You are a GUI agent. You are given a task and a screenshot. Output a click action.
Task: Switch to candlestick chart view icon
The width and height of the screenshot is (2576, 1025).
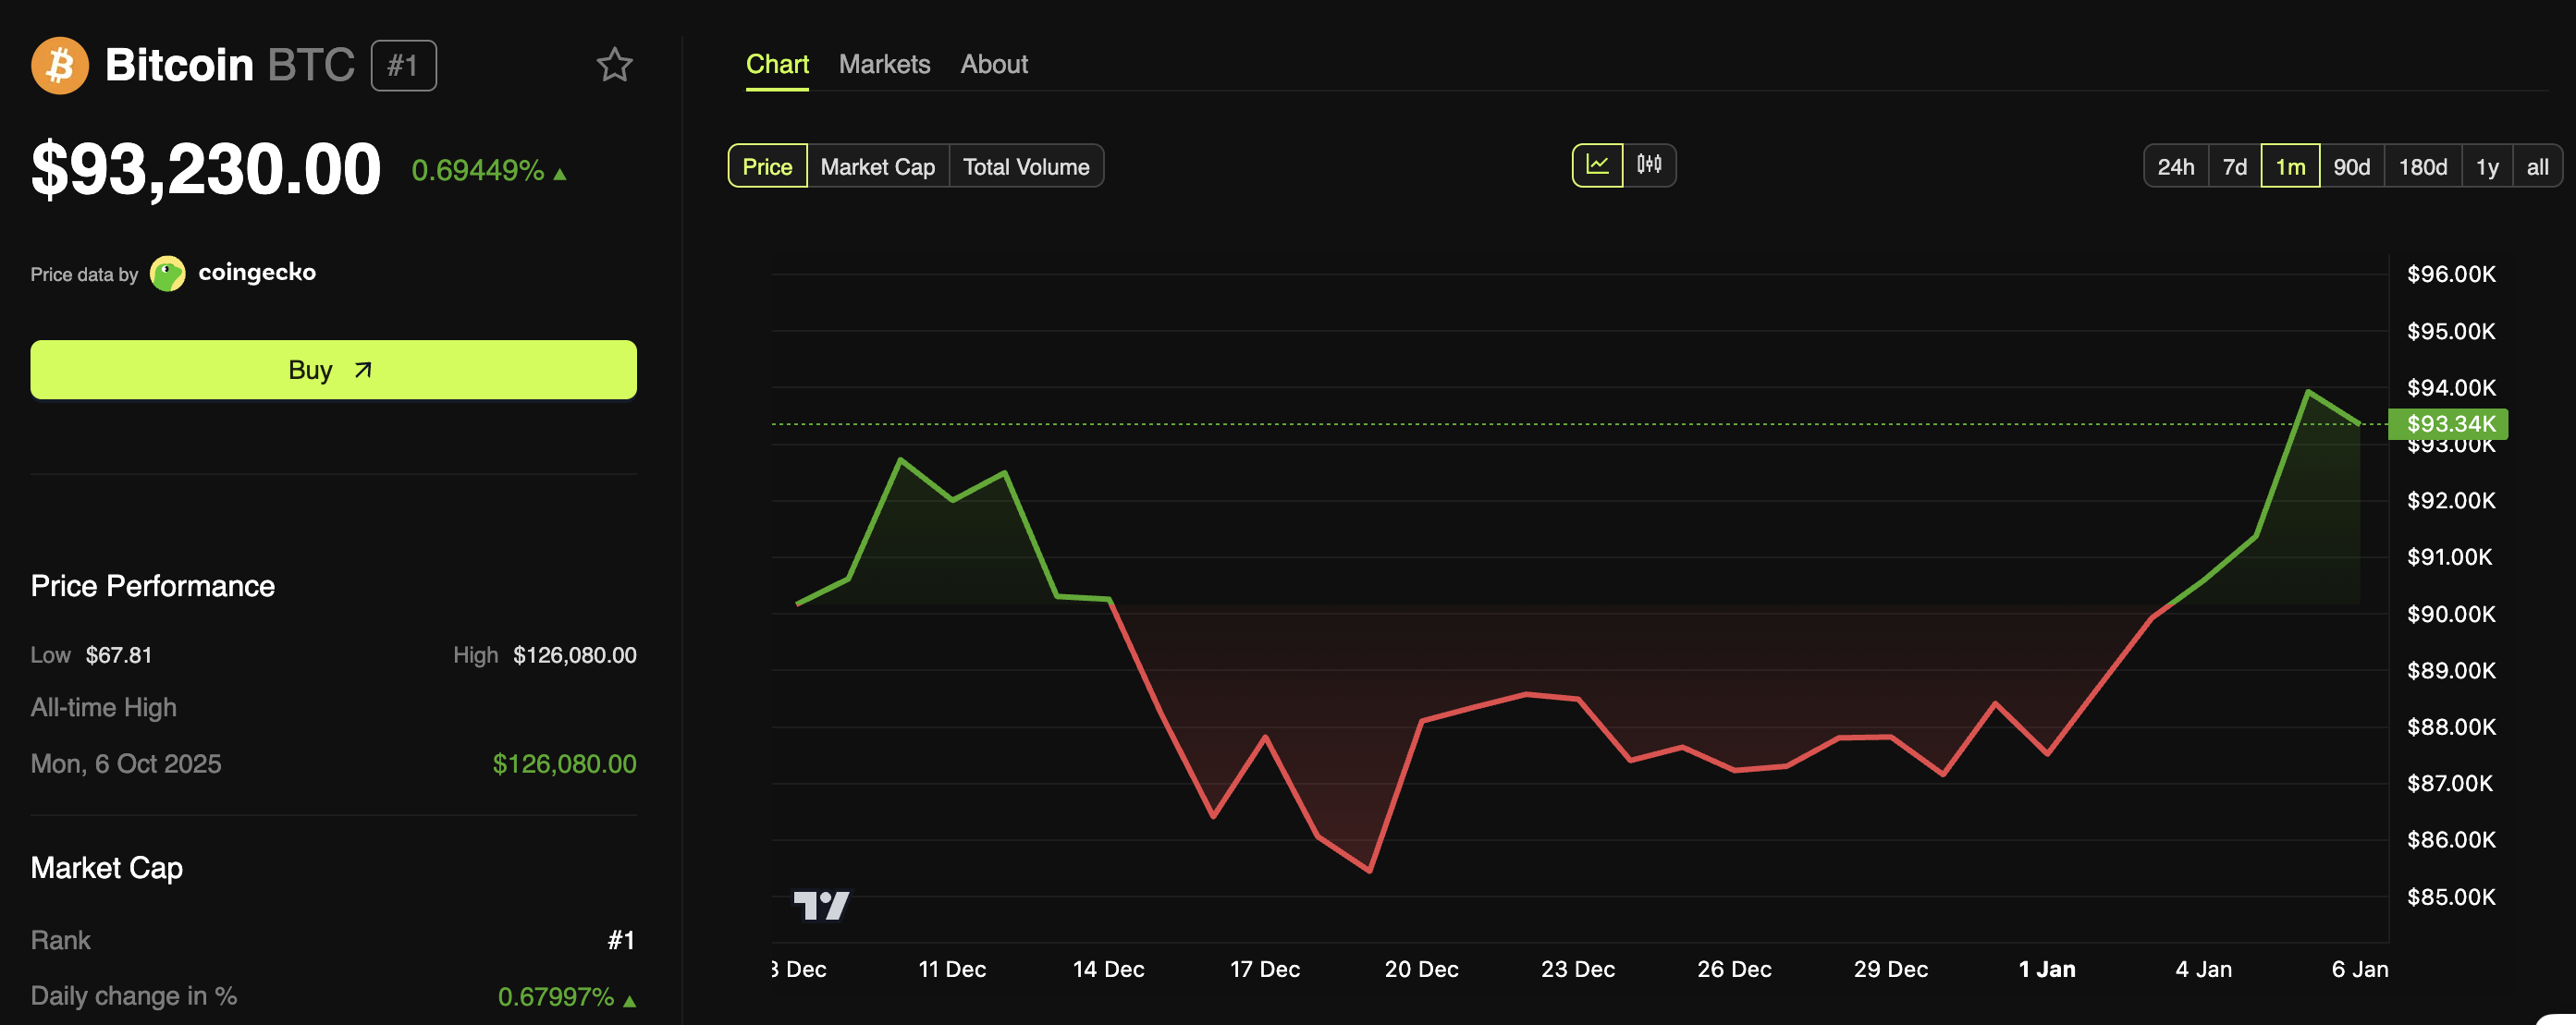coord(1649,165)
